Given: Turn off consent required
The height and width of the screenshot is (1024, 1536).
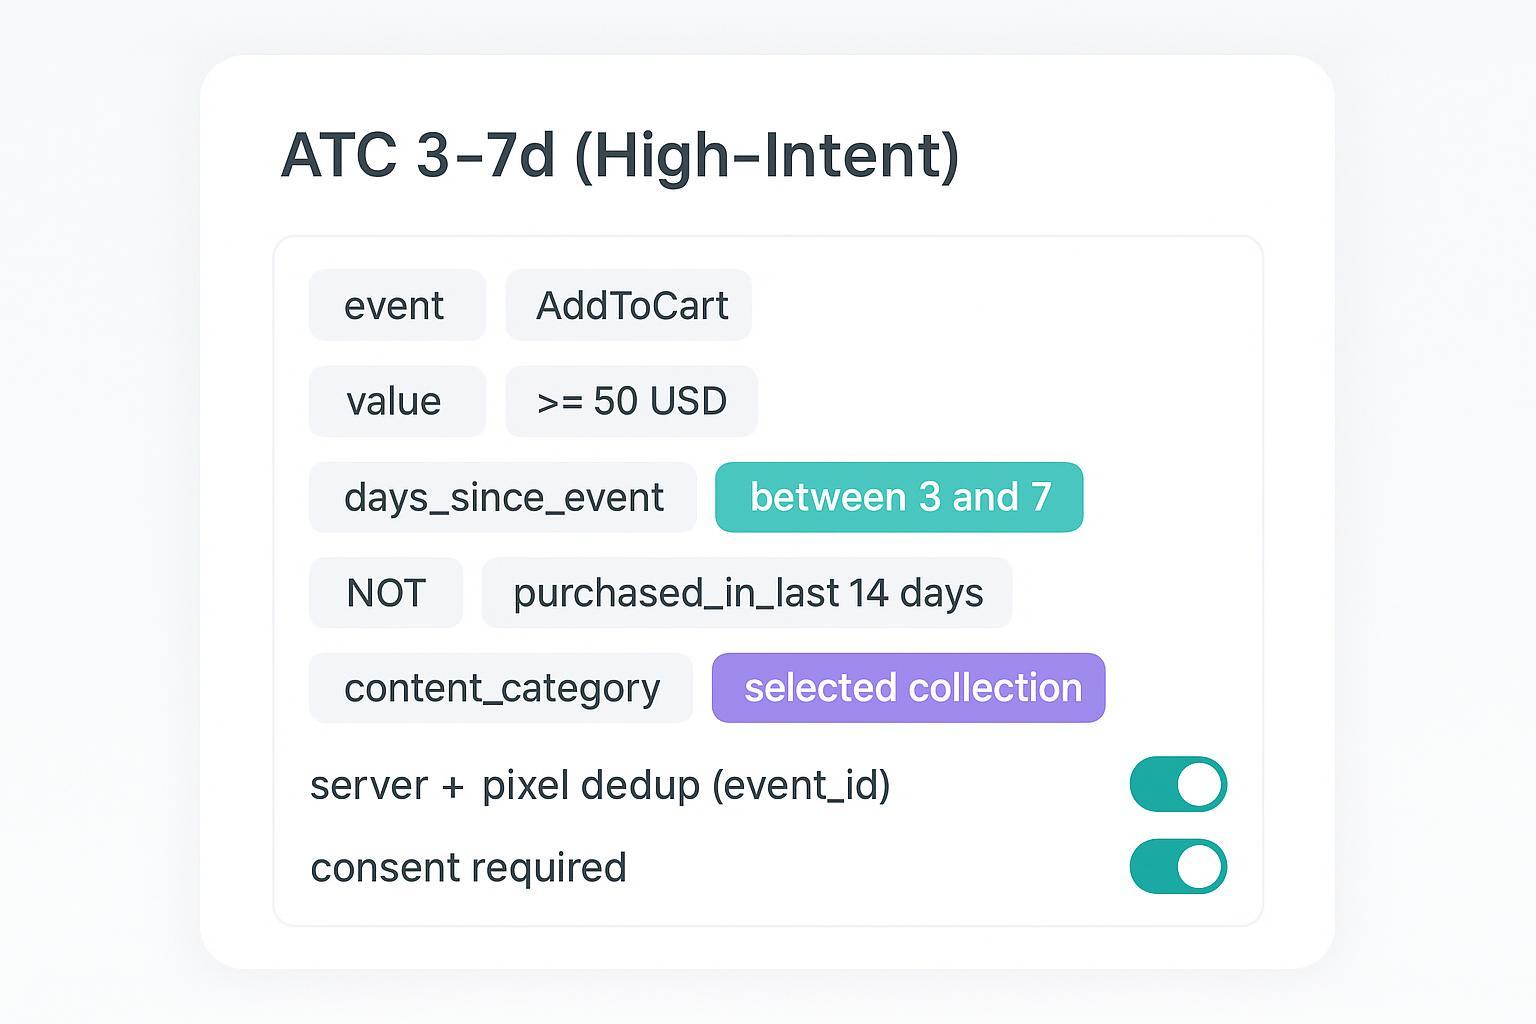Looking at the screenshot, I should [1178, 865].
